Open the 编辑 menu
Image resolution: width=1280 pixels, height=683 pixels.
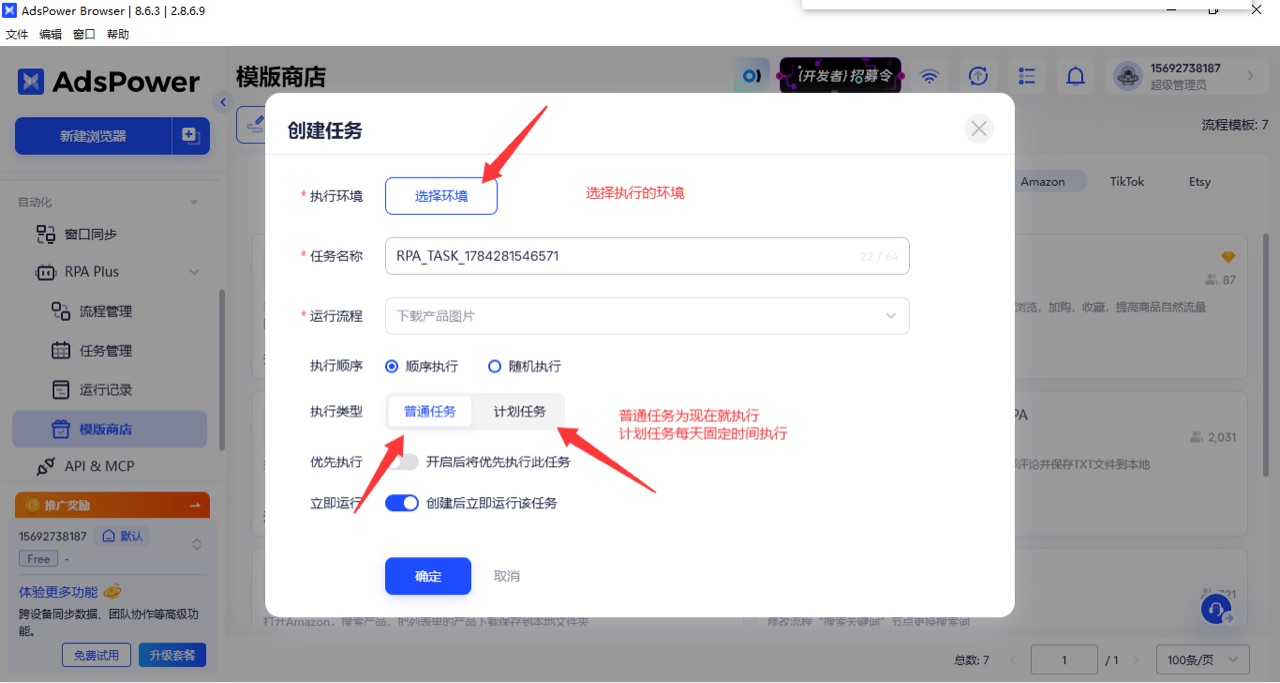click(x=50, y=34)
